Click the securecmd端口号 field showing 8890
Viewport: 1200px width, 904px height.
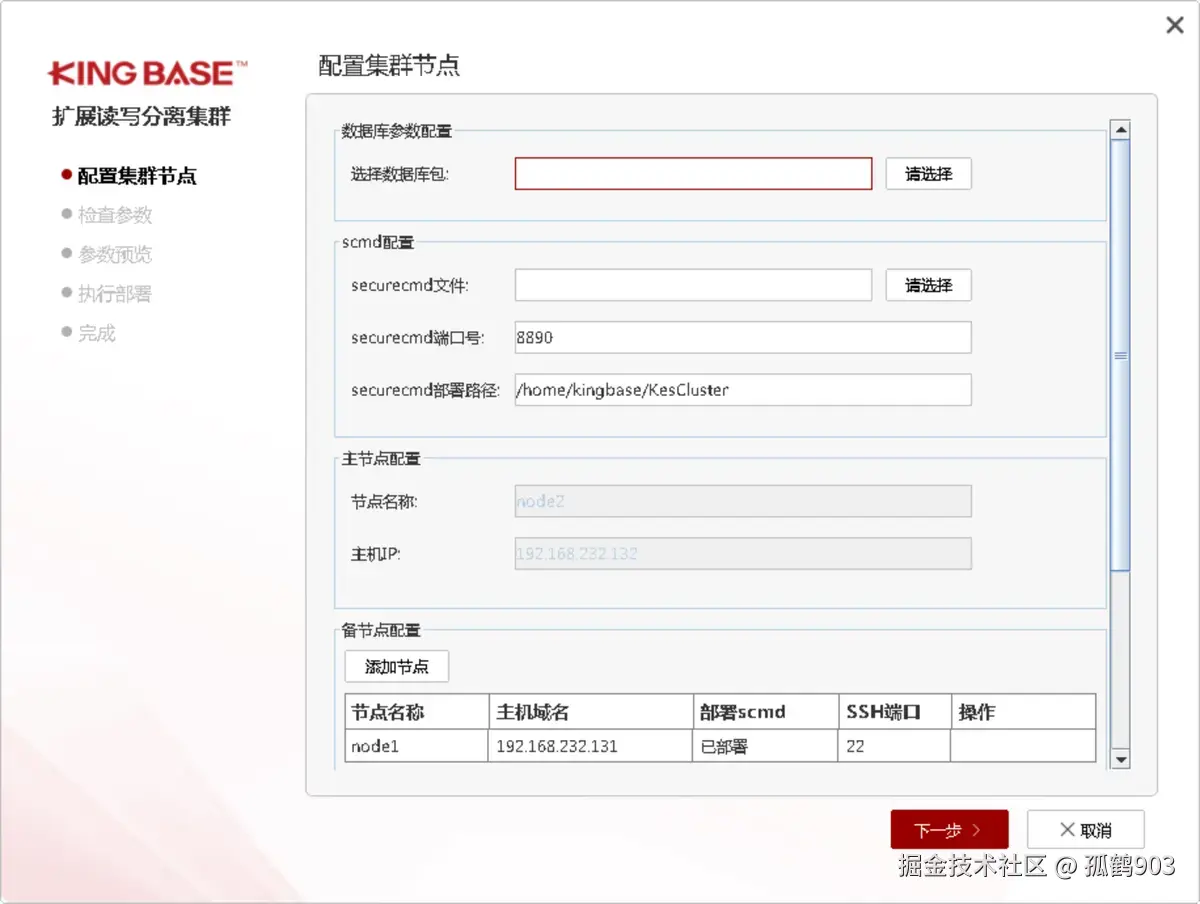(743, 338)
